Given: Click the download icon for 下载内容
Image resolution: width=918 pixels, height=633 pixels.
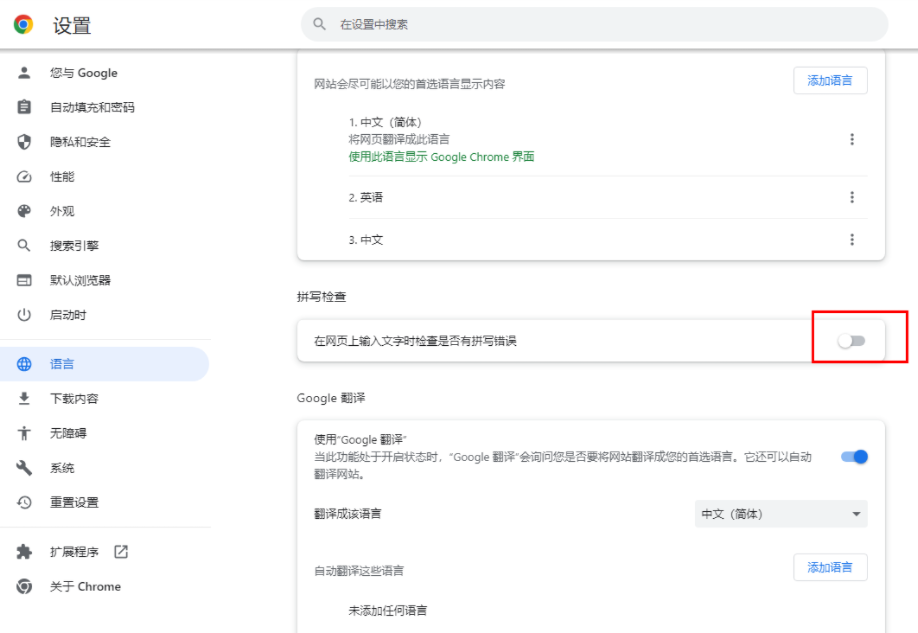Looking at the screenshot, I should 24,398.
